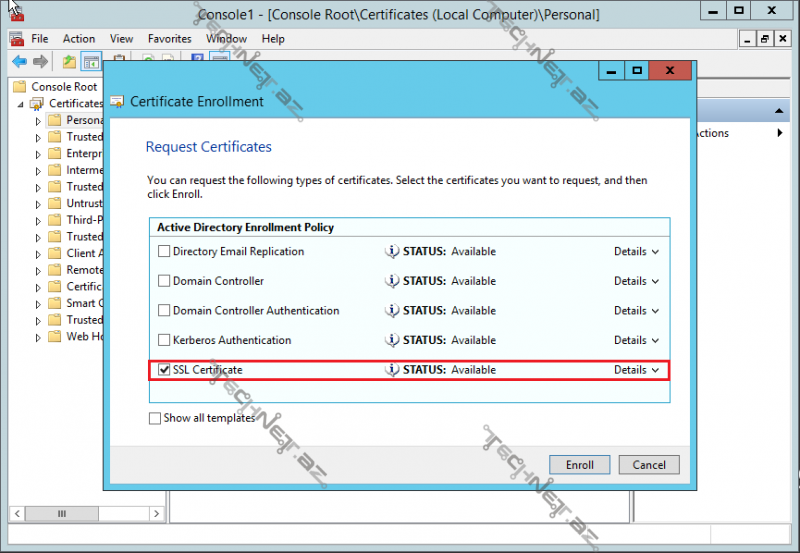
Task: Check the Directory Email Replication checkbox
Action: (164, 252)
